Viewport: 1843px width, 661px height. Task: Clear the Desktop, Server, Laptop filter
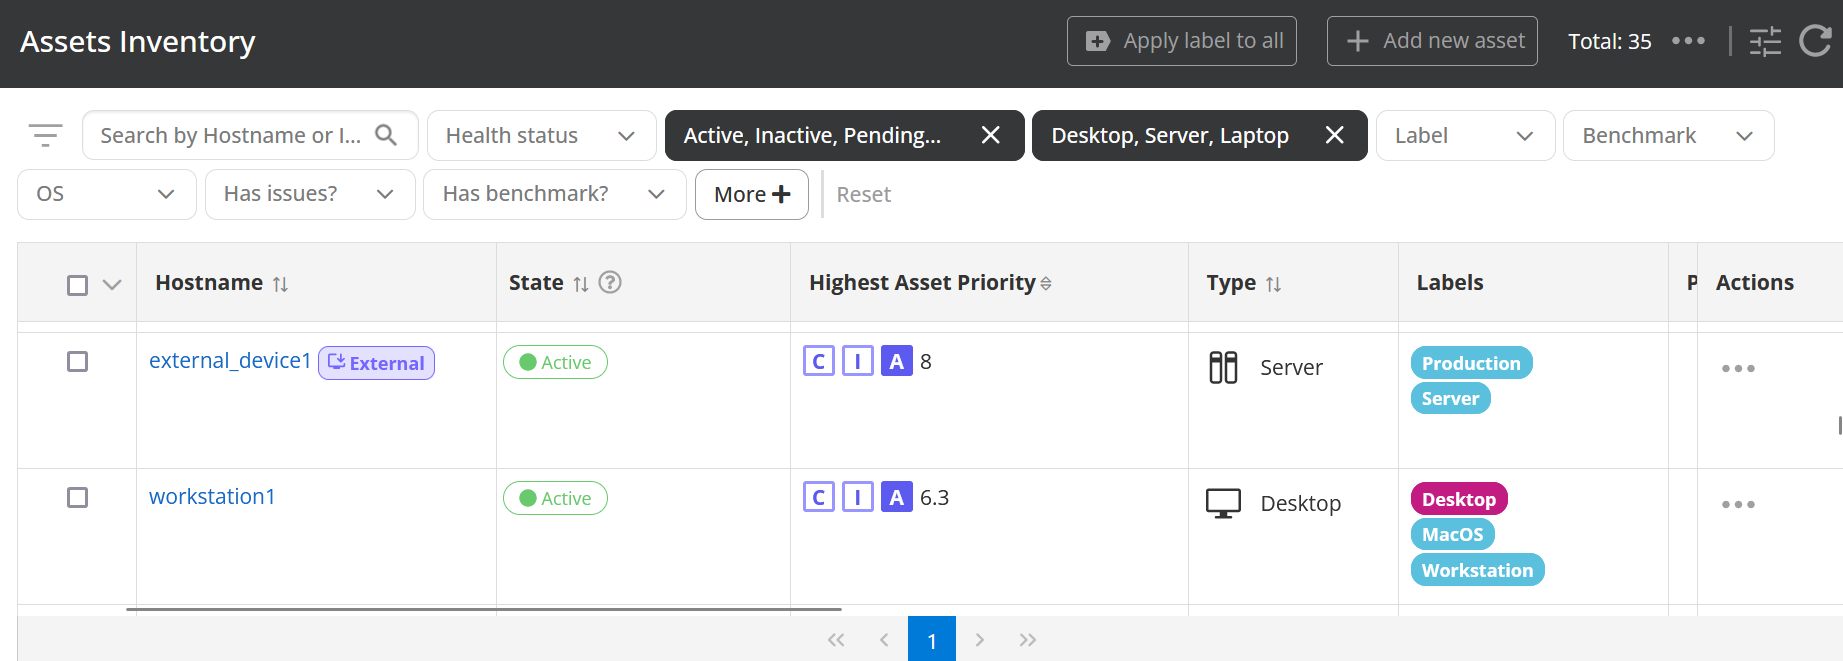(x=1334, y=135)
